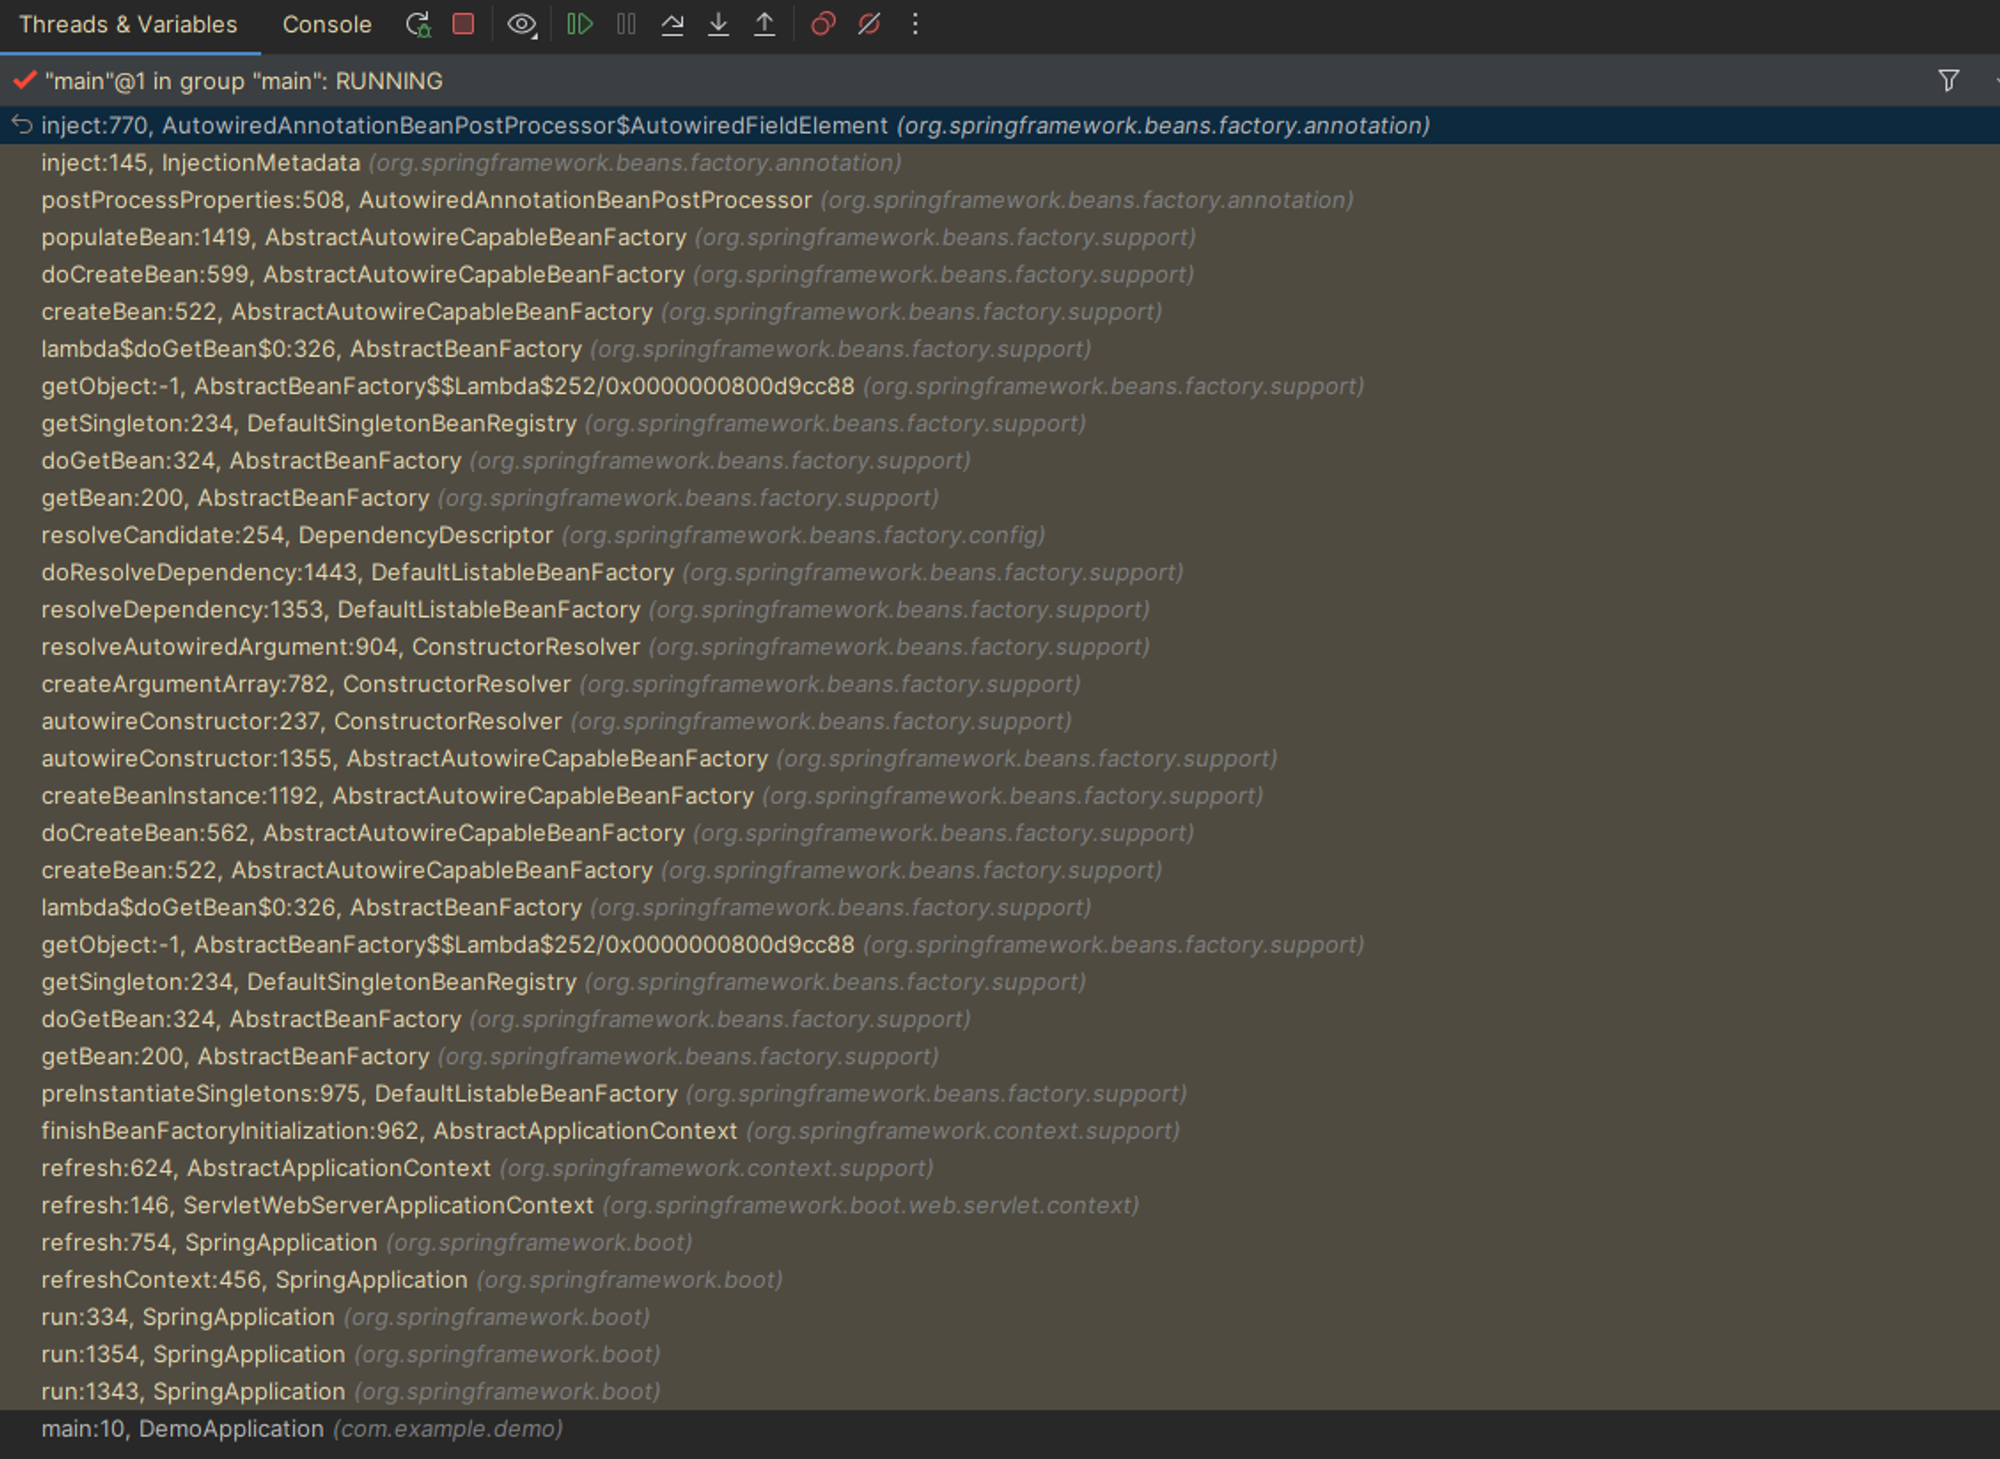Toggle Mute Breakpoints
This screenshot has width=2000, height=1459.
(x=869, y=24)
